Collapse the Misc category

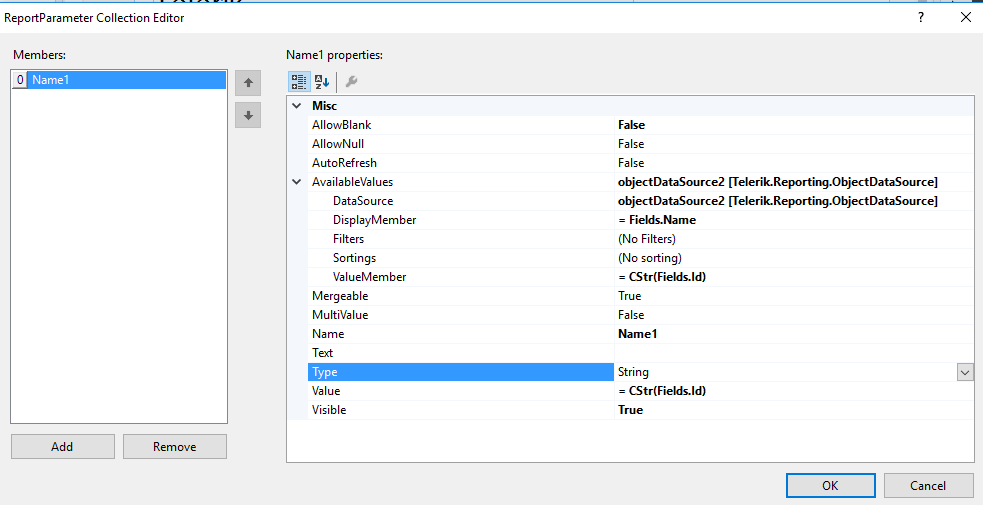coord(296,105)
